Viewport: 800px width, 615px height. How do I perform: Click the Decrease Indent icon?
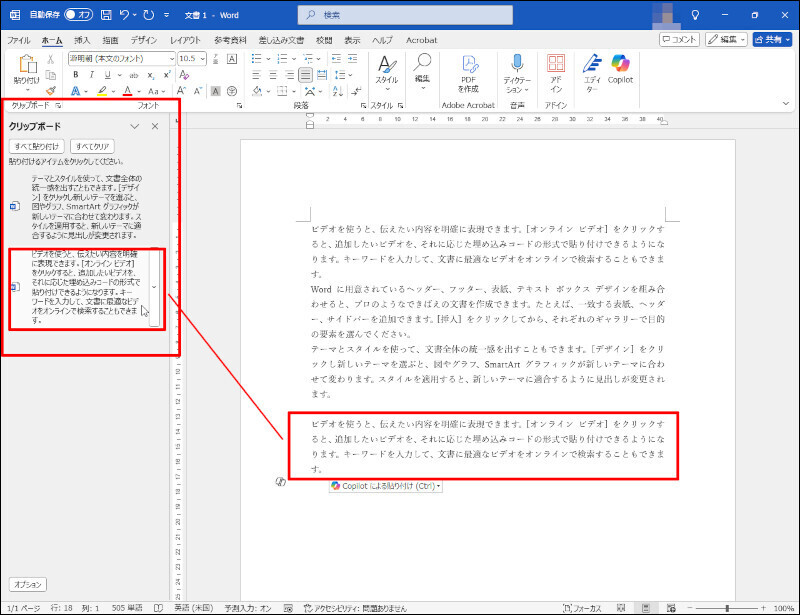[336, 59]
